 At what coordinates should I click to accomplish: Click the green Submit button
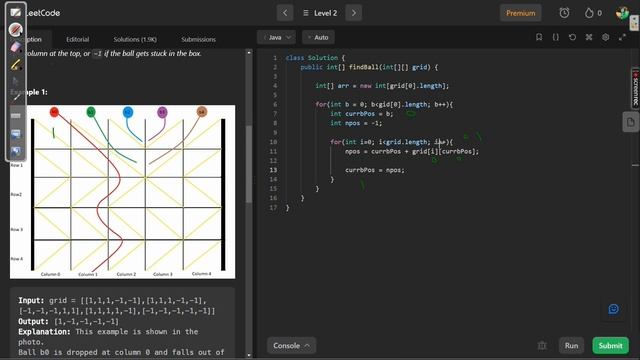[610, 346]
